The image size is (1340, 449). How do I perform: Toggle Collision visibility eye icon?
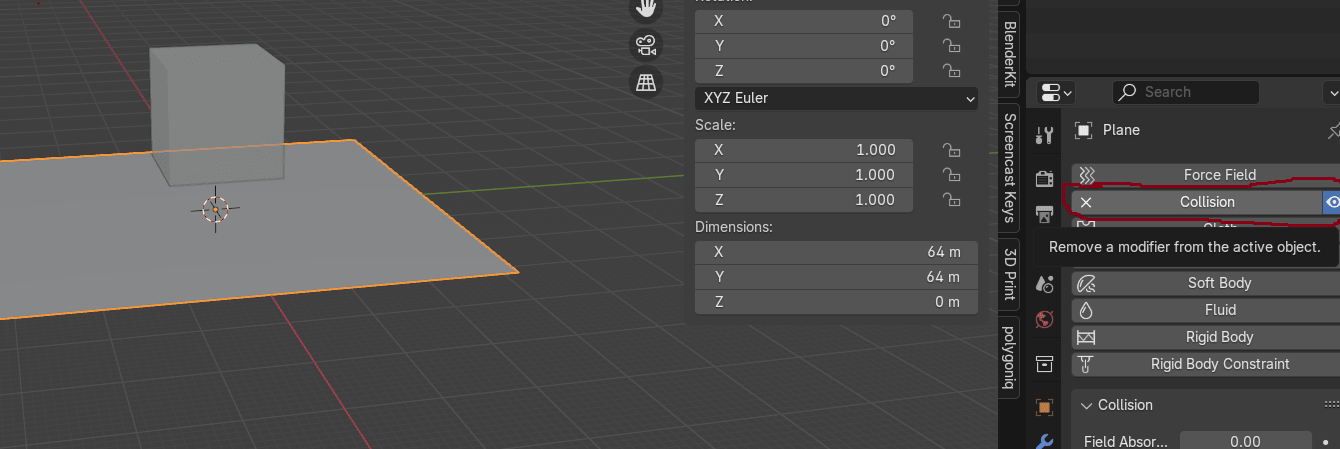coord(1332,202)
